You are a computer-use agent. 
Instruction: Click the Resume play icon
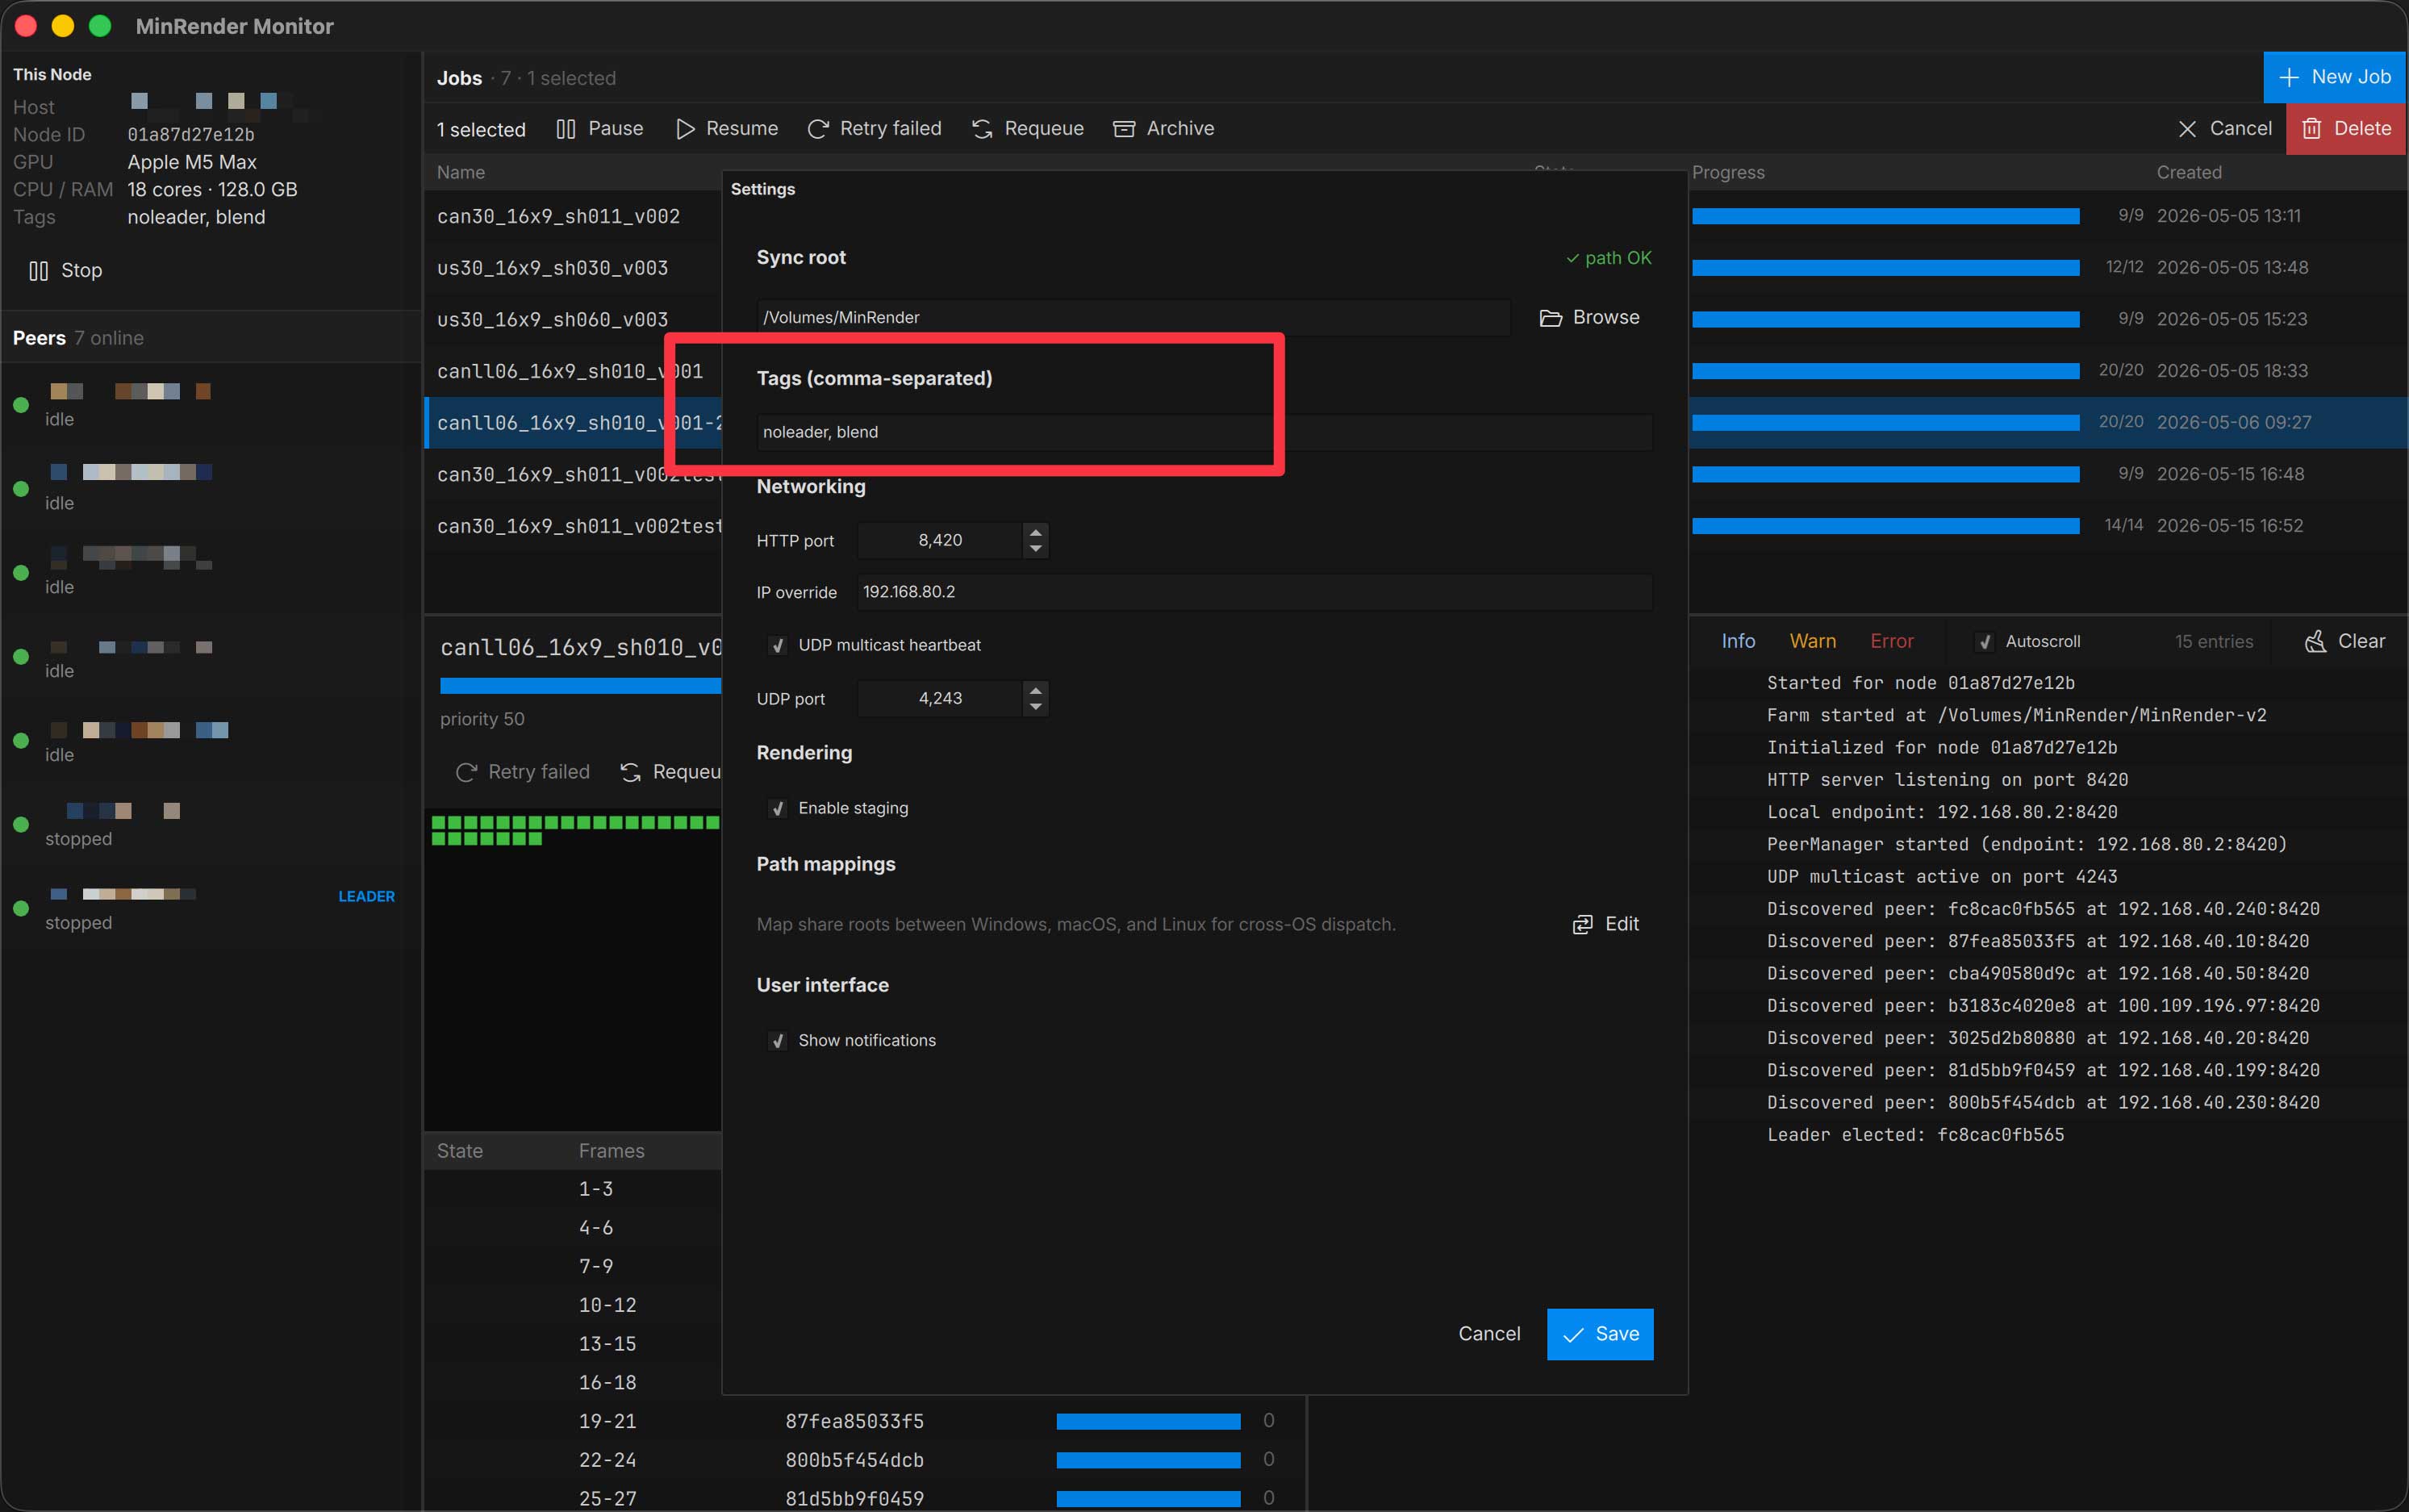[x=685, y=129]
